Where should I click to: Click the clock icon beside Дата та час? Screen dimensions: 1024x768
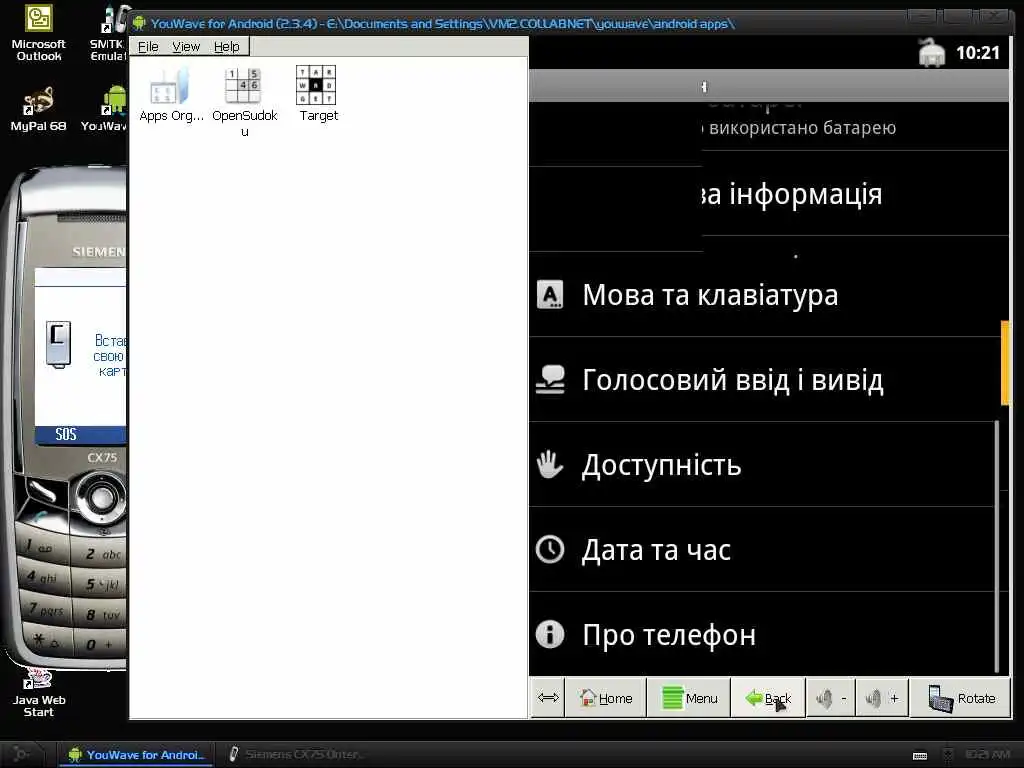[x=550, y=549]
